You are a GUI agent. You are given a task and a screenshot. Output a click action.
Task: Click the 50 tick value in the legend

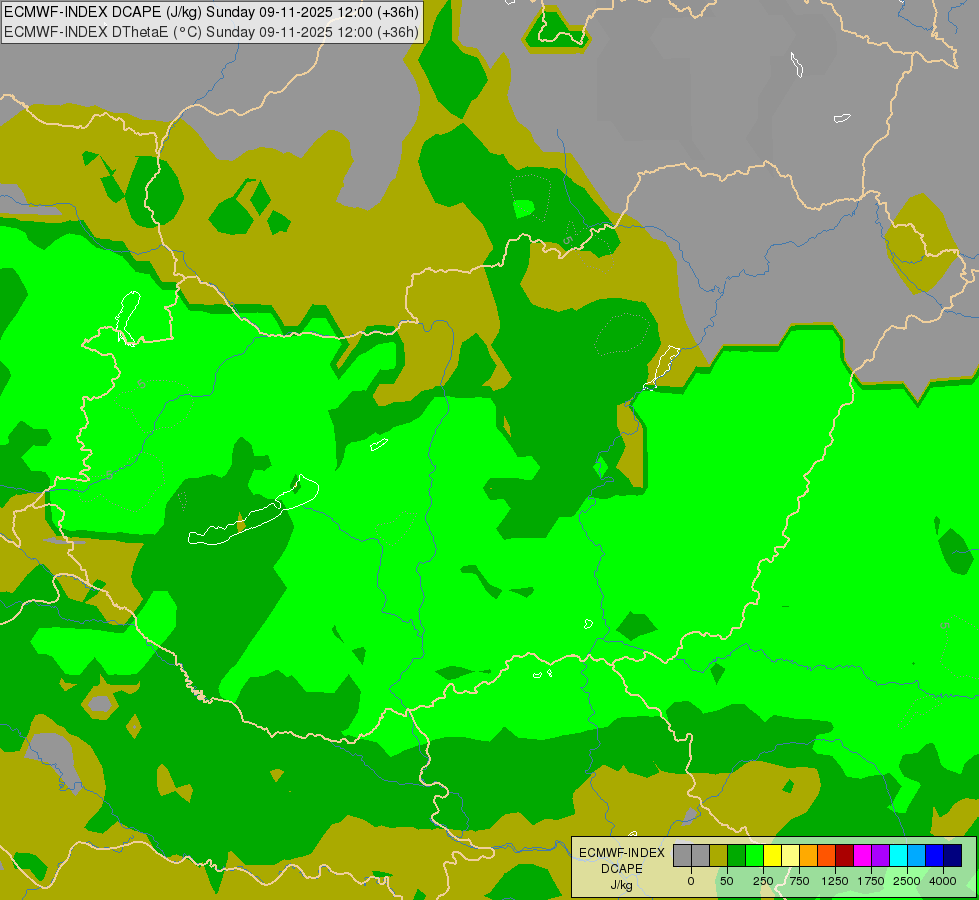click(x=727, y=881)
